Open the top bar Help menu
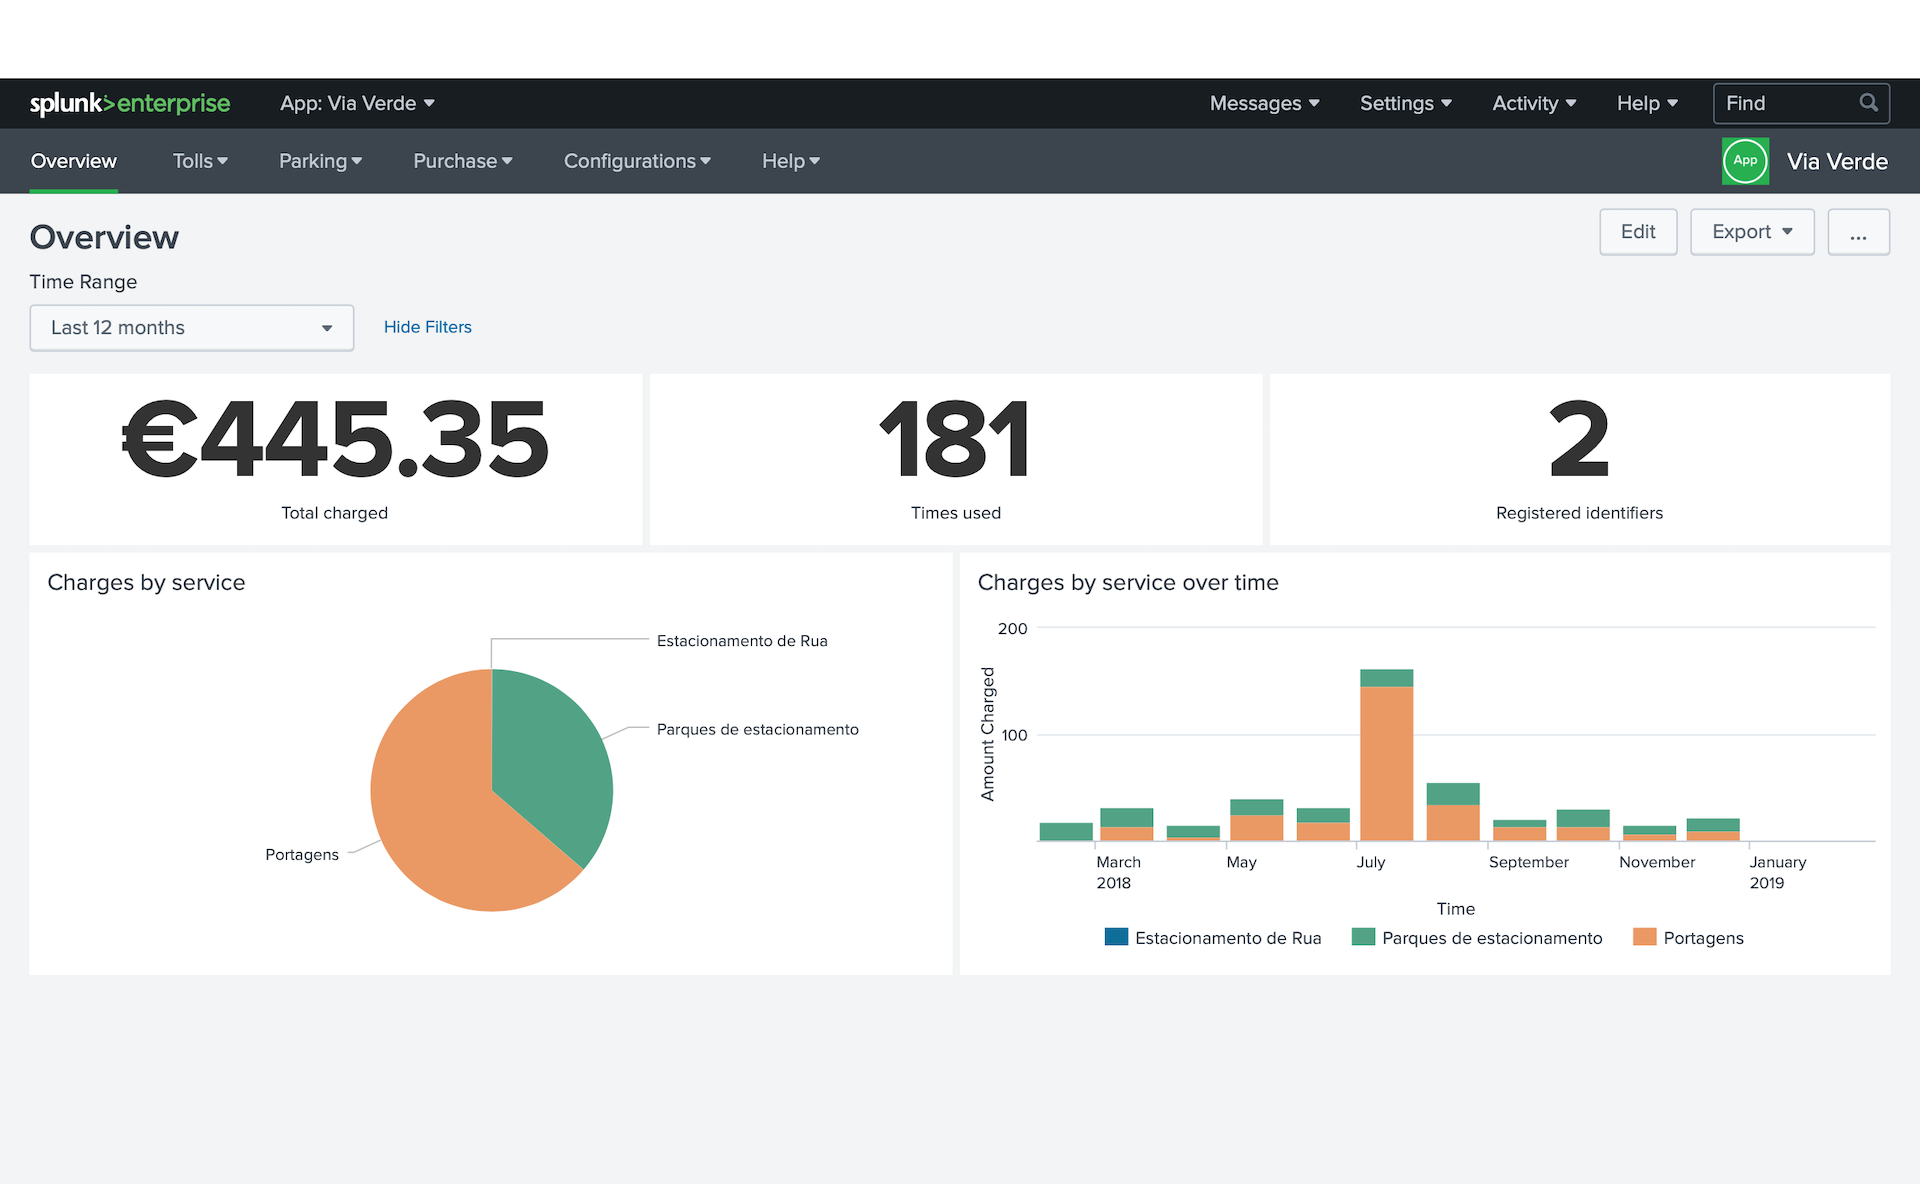The height and width of the screenshot is (1184, 1920). tap(1647, 103)
